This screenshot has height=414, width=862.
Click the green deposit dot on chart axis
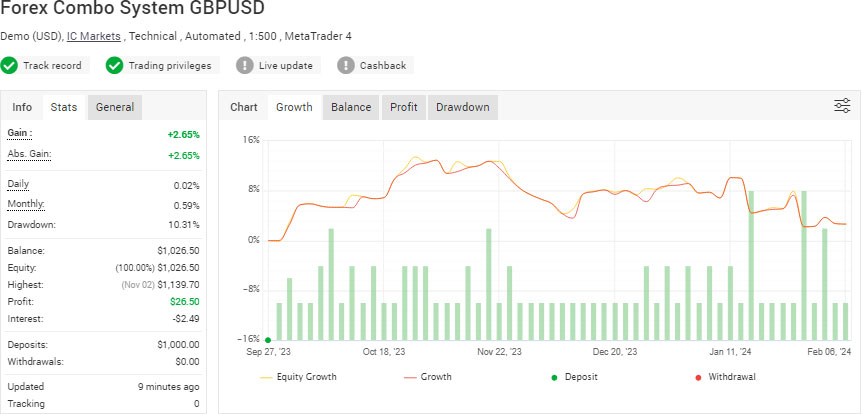(x=268, y=340)
